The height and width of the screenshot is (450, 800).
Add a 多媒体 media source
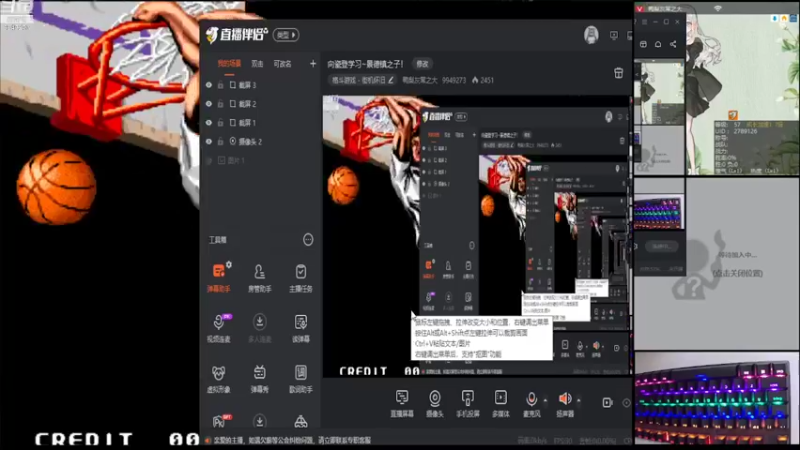[x=501, y=404]
